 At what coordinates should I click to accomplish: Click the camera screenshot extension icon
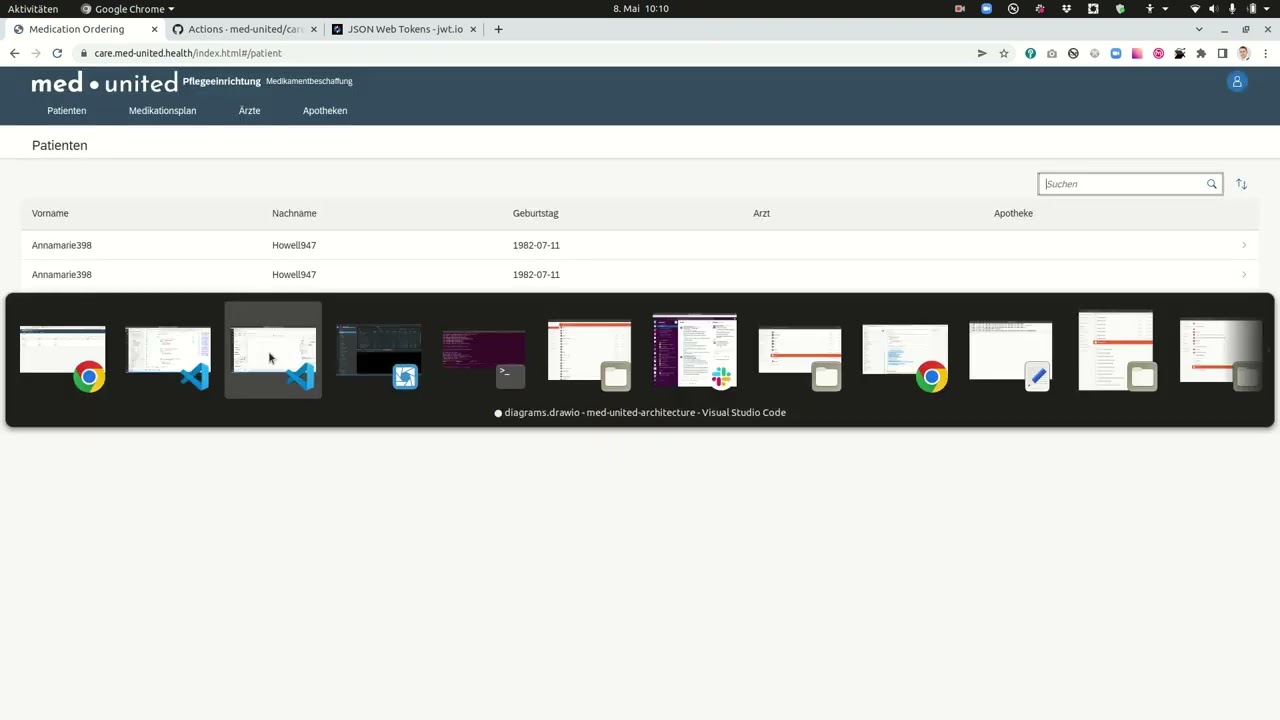point(1052,53)
